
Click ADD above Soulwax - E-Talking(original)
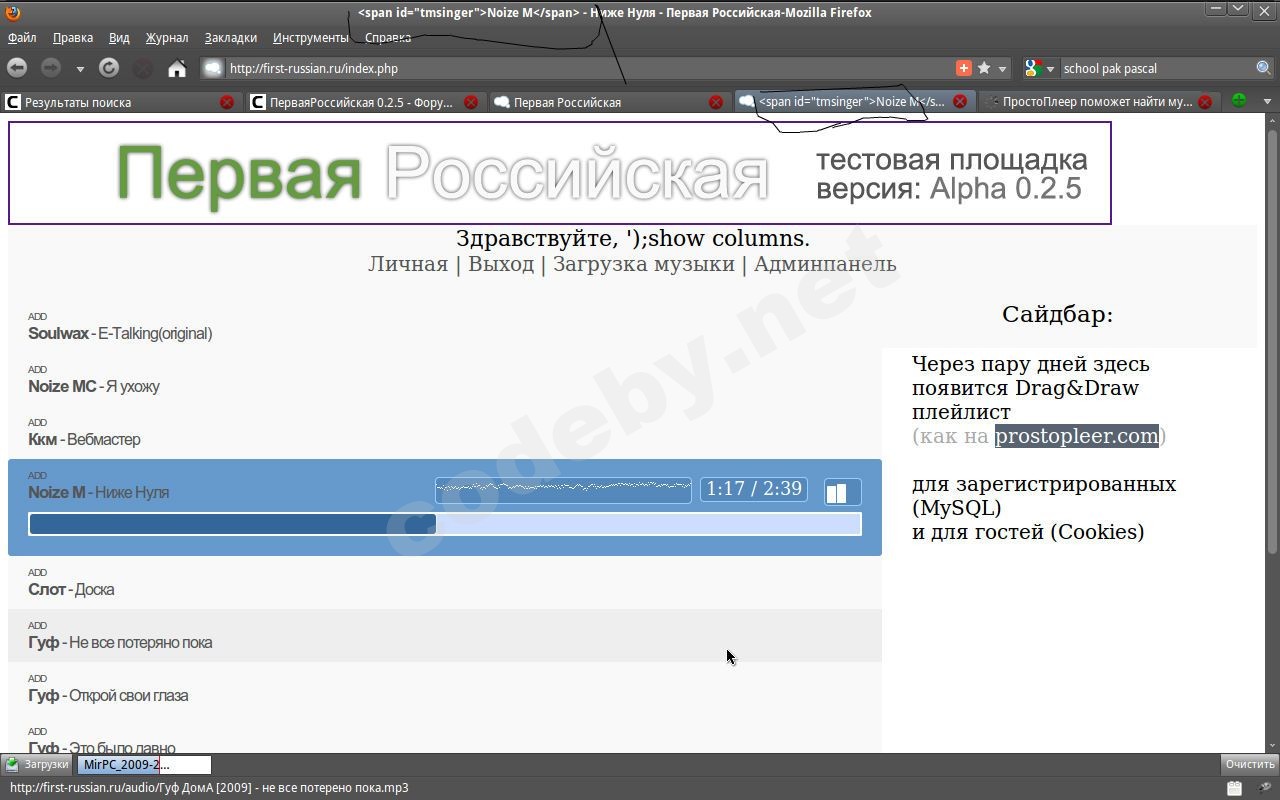coord(37,316)
